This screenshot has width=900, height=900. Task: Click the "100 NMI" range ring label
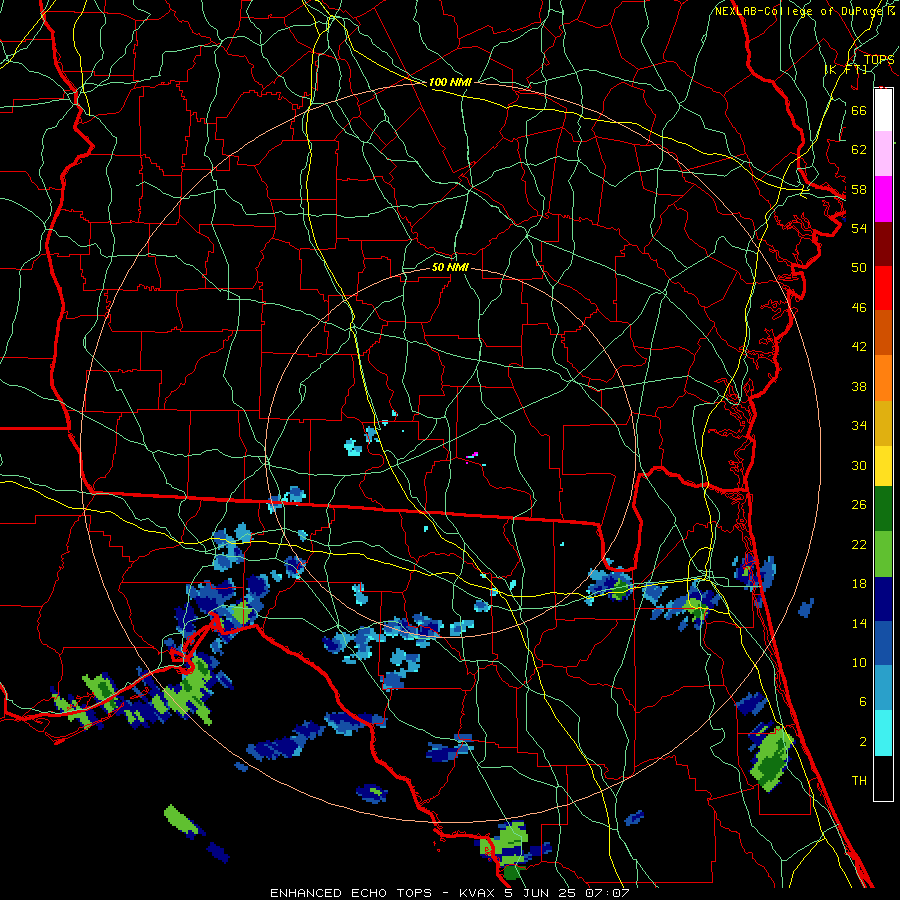pyautogui.click(x=450, y=83)
